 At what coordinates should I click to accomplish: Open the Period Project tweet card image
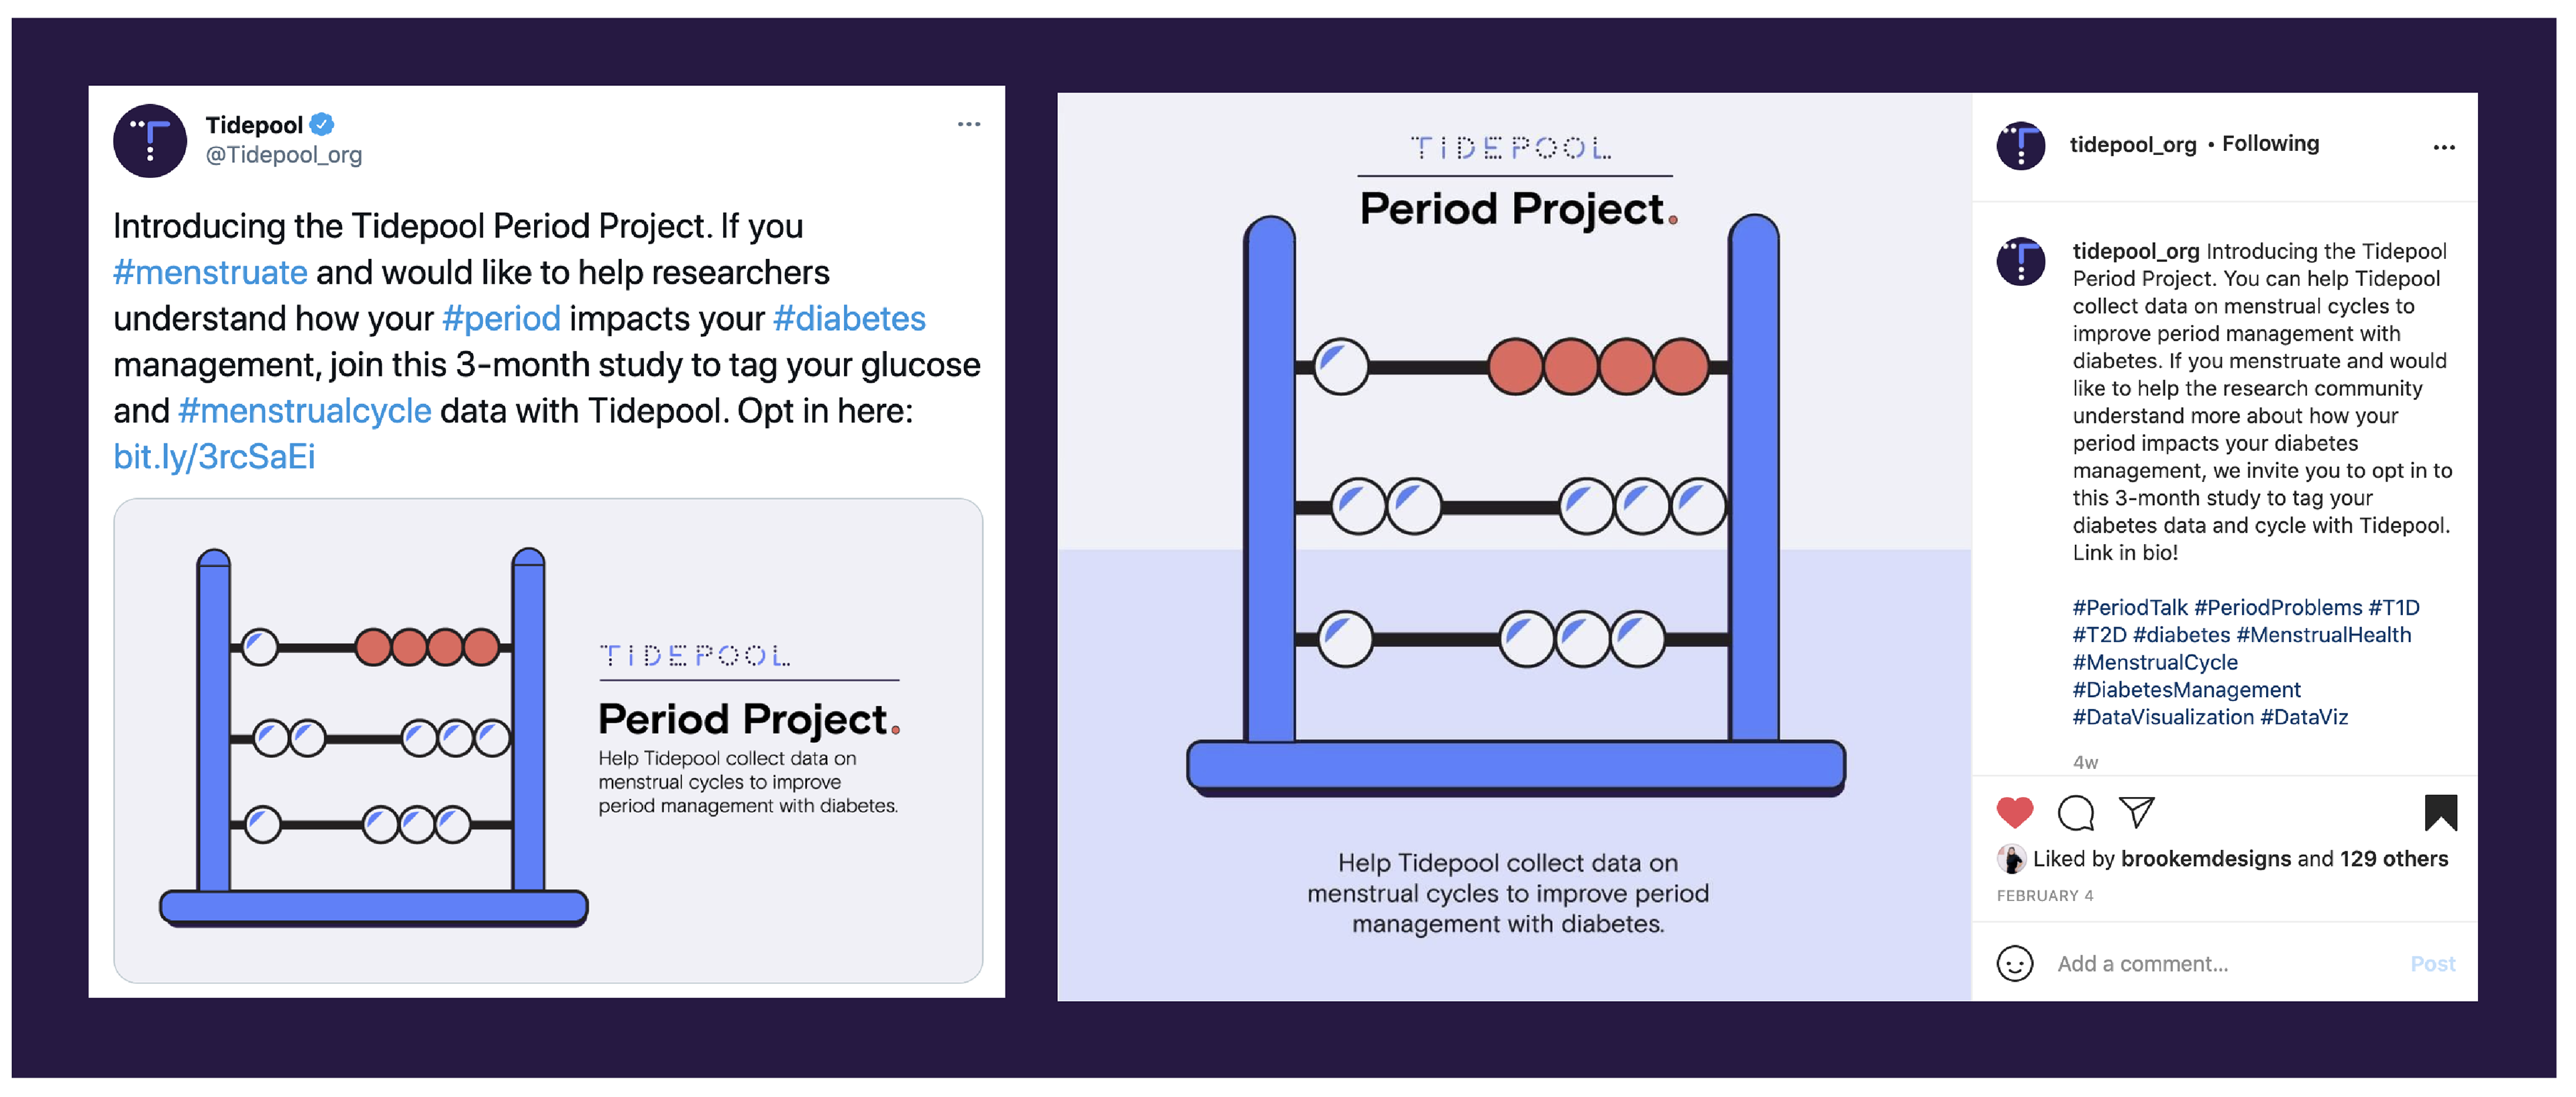548,741
